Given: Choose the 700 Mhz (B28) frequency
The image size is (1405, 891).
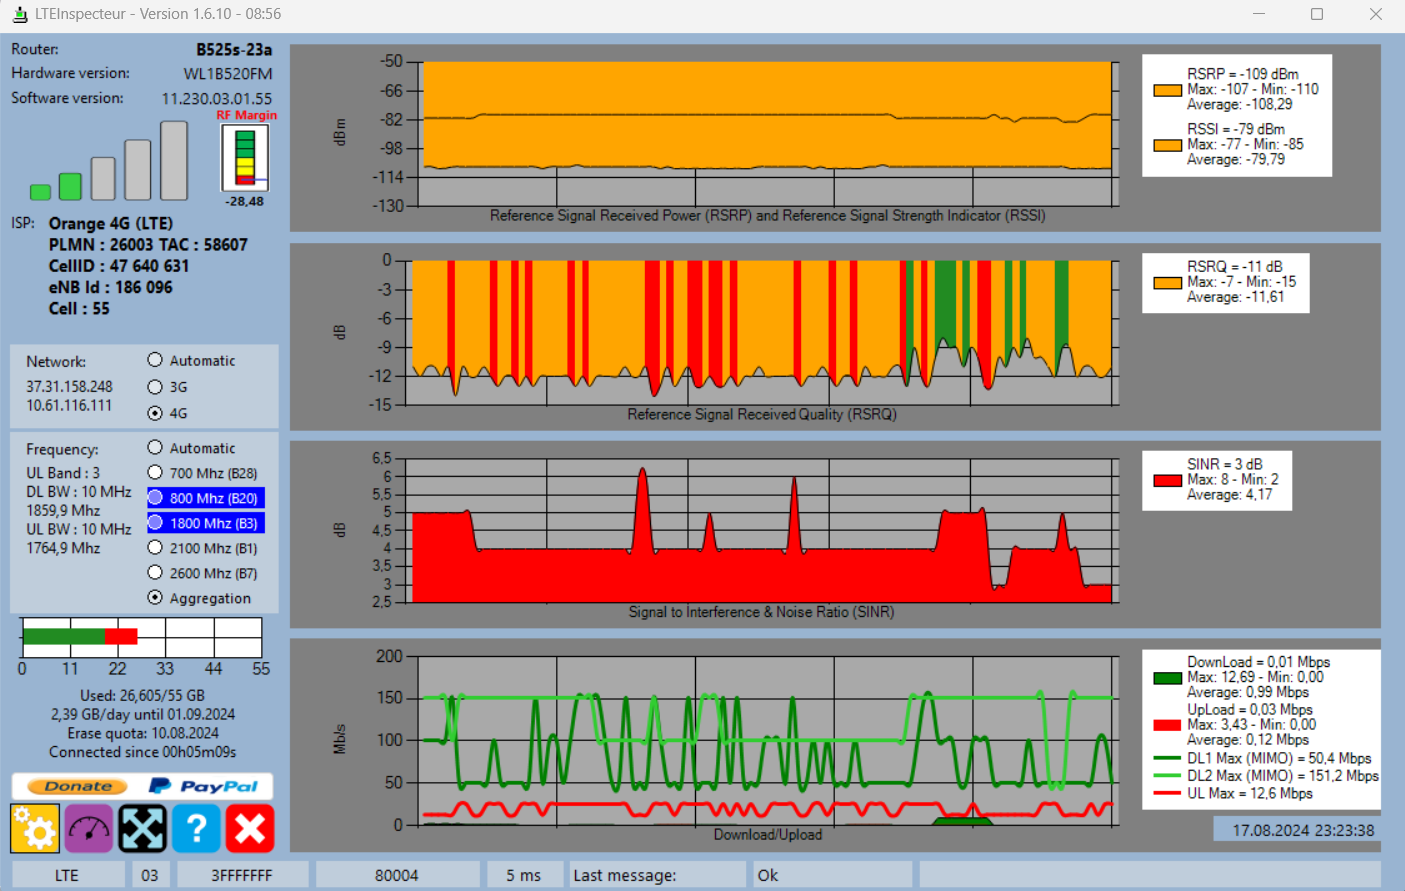Looking at the screenshot, I should [155, 472].
